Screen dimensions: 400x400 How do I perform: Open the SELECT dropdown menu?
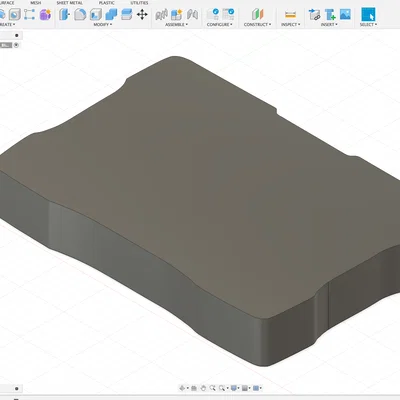pyautogui.click(x=368, y=25)
